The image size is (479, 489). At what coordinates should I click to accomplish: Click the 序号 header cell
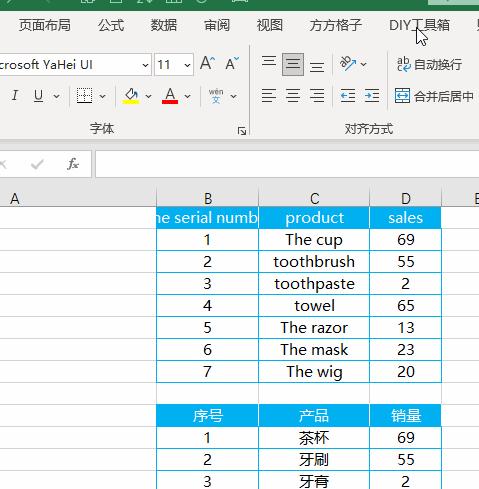tap(207, 416)
